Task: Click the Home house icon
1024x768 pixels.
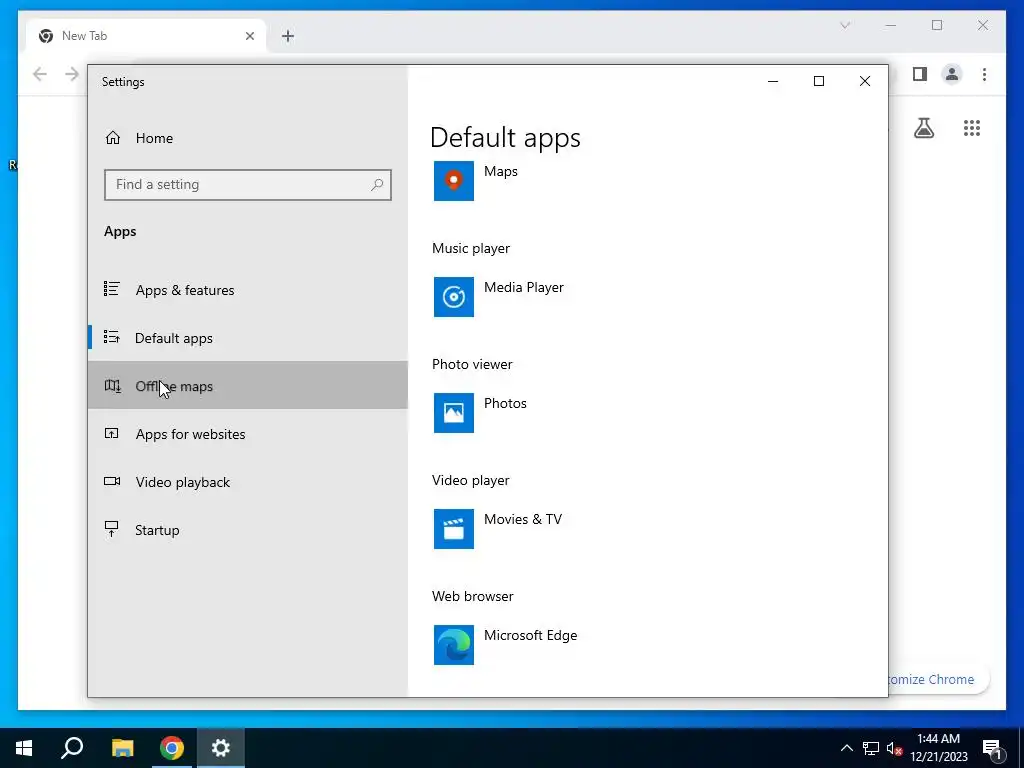Action: [x=113, y=138]
